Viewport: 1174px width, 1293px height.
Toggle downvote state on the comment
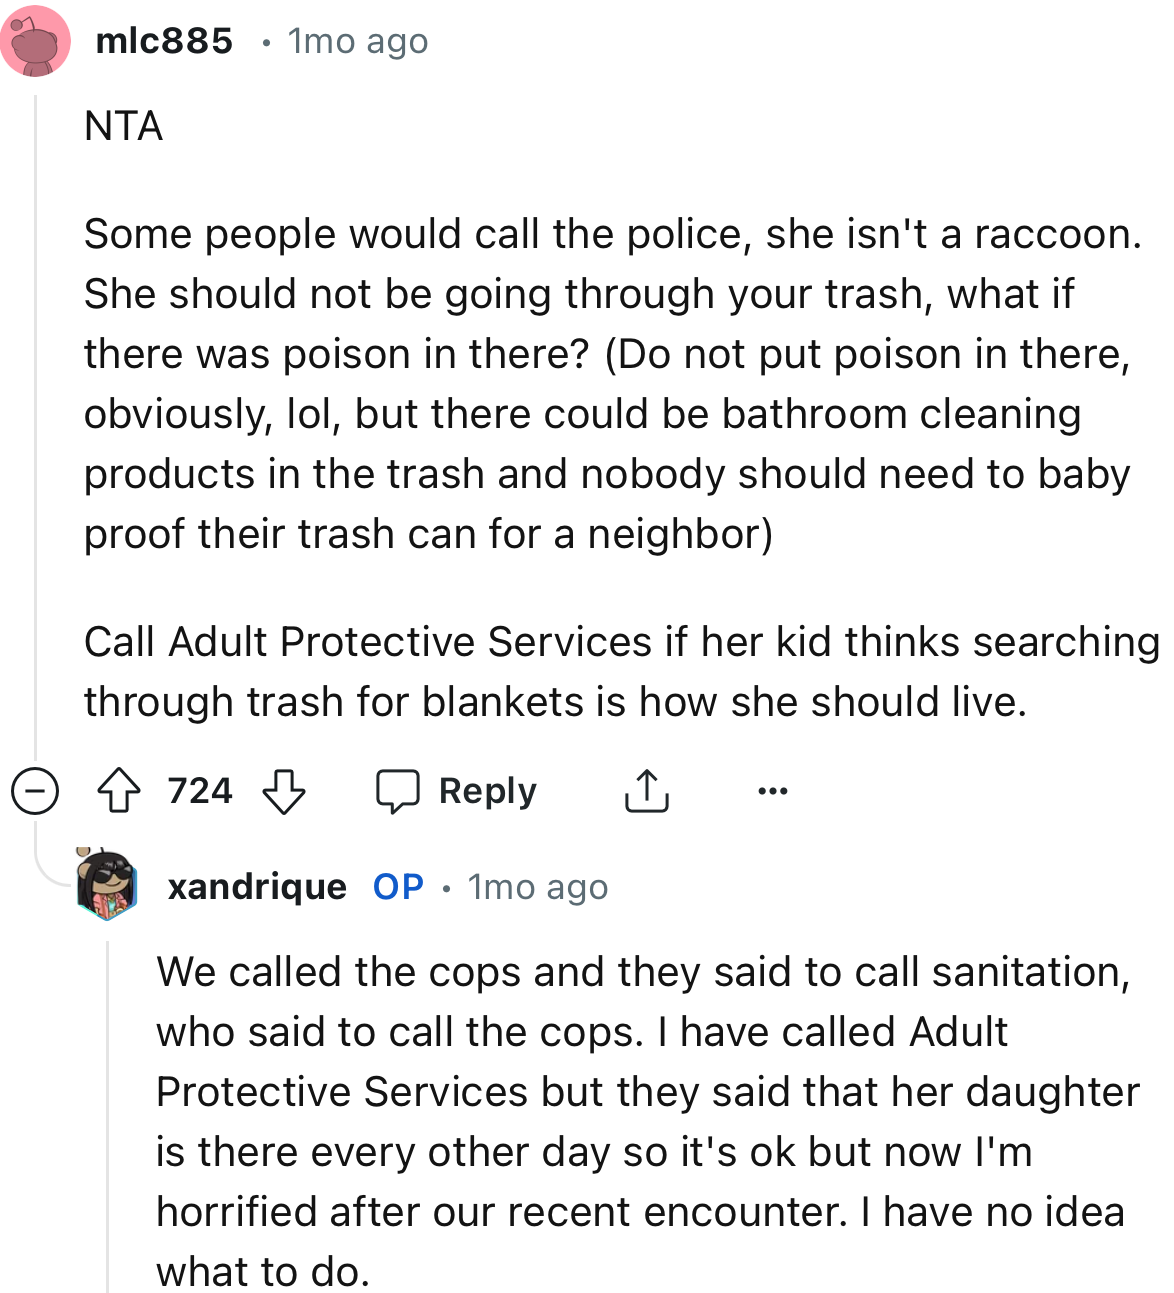(283, 792)
